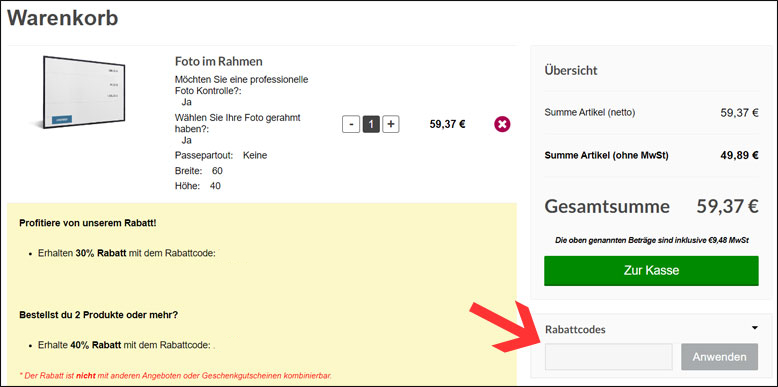Collapse the Rabattcodes section arrow
This screenshot has width=778, height=387.
(x=755, y=328)
